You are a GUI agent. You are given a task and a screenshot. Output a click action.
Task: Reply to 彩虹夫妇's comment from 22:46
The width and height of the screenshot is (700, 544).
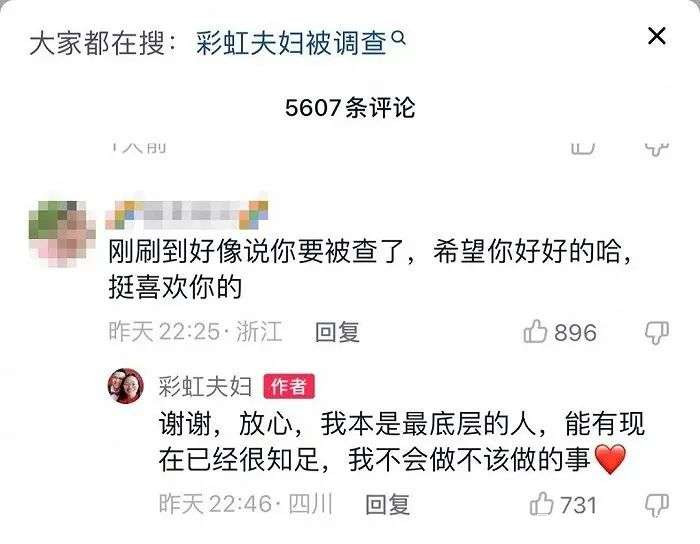(388, 505)
